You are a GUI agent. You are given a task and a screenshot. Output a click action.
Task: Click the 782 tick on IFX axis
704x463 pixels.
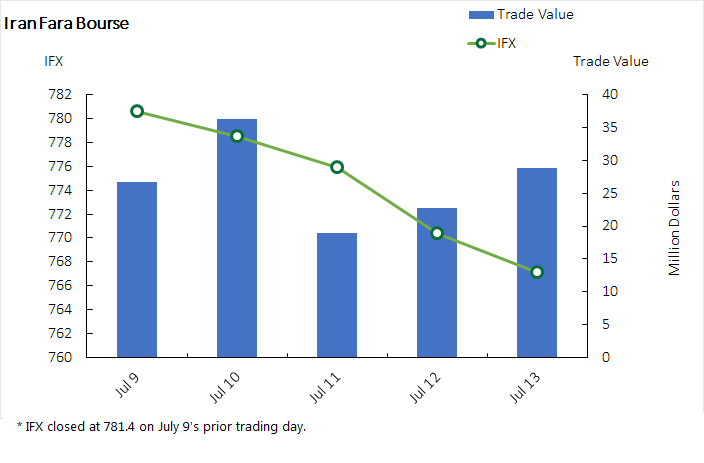coord(59,95)
